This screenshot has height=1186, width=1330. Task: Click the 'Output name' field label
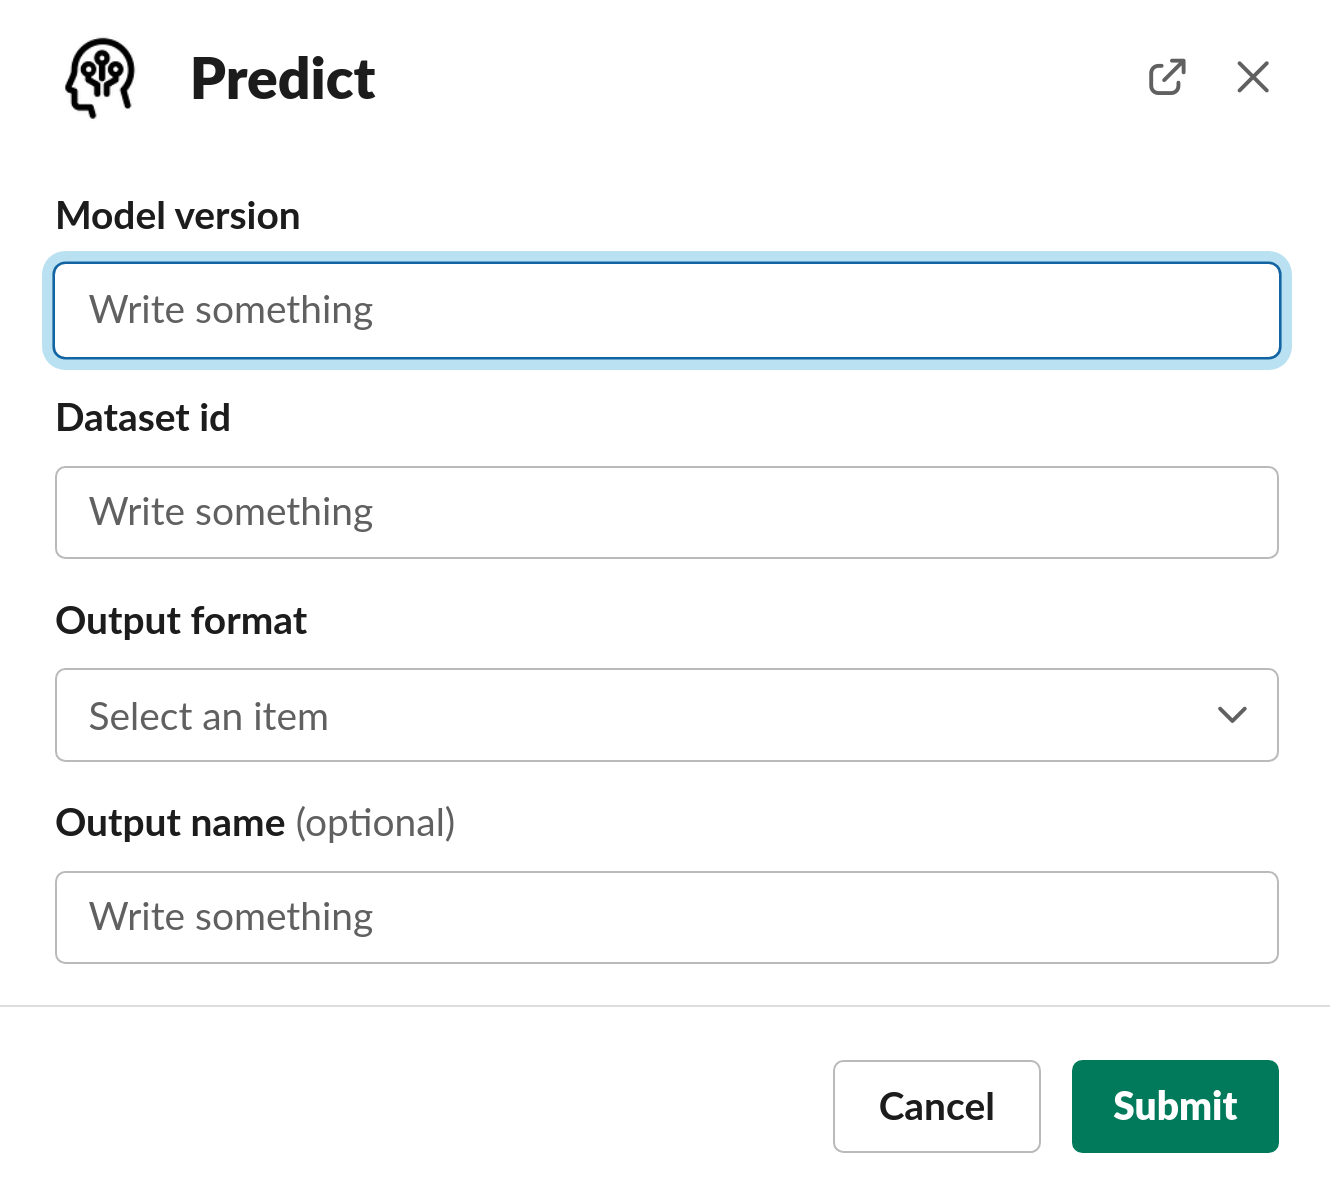170,823
